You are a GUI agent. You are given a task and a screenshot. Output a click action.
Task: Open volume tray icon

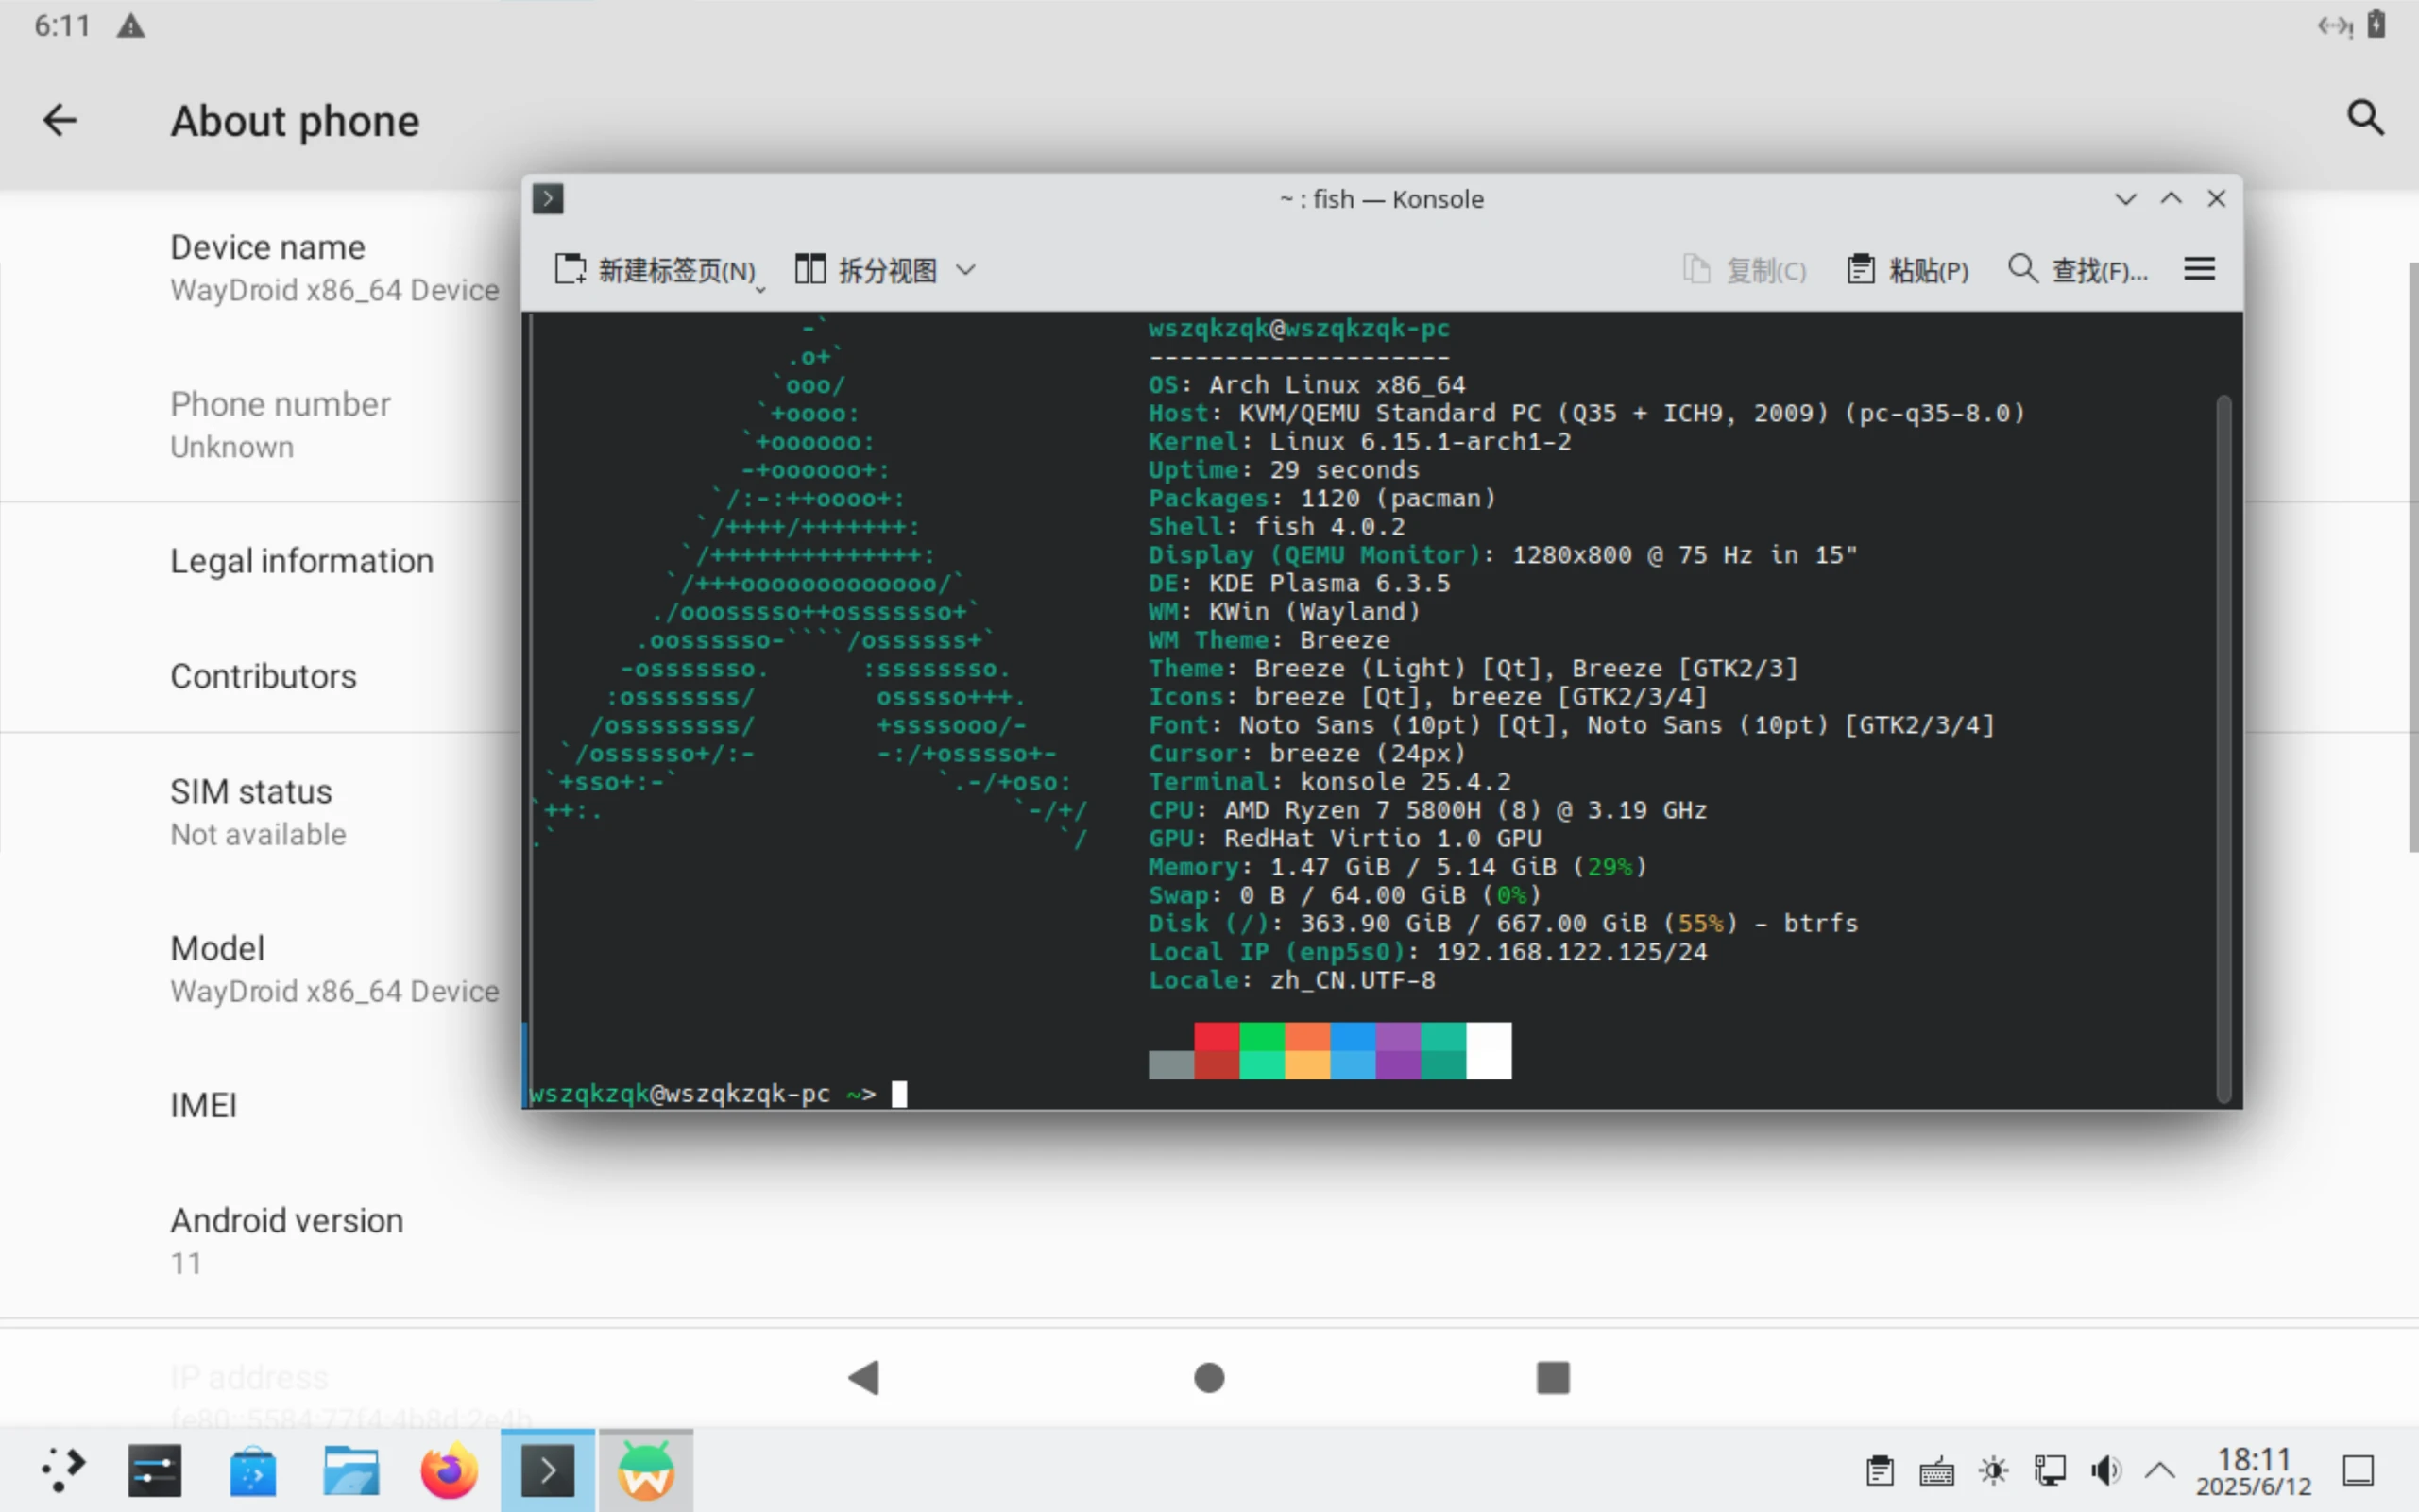[2105, 1471]
